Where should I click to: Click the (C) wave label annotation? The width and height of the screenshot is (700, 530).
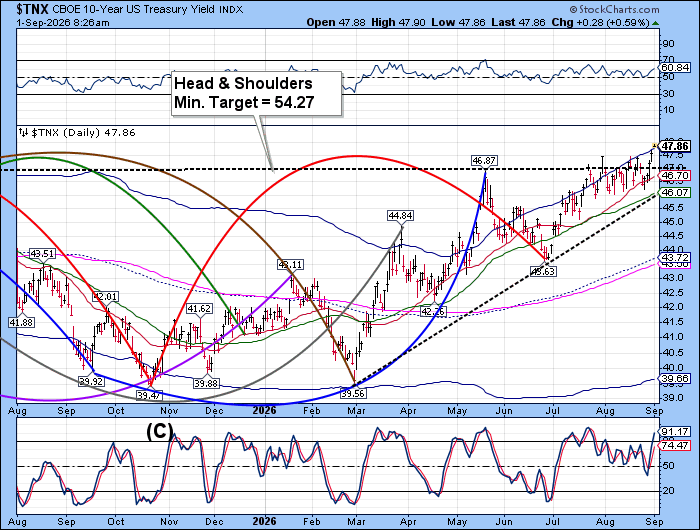(159, 431)
